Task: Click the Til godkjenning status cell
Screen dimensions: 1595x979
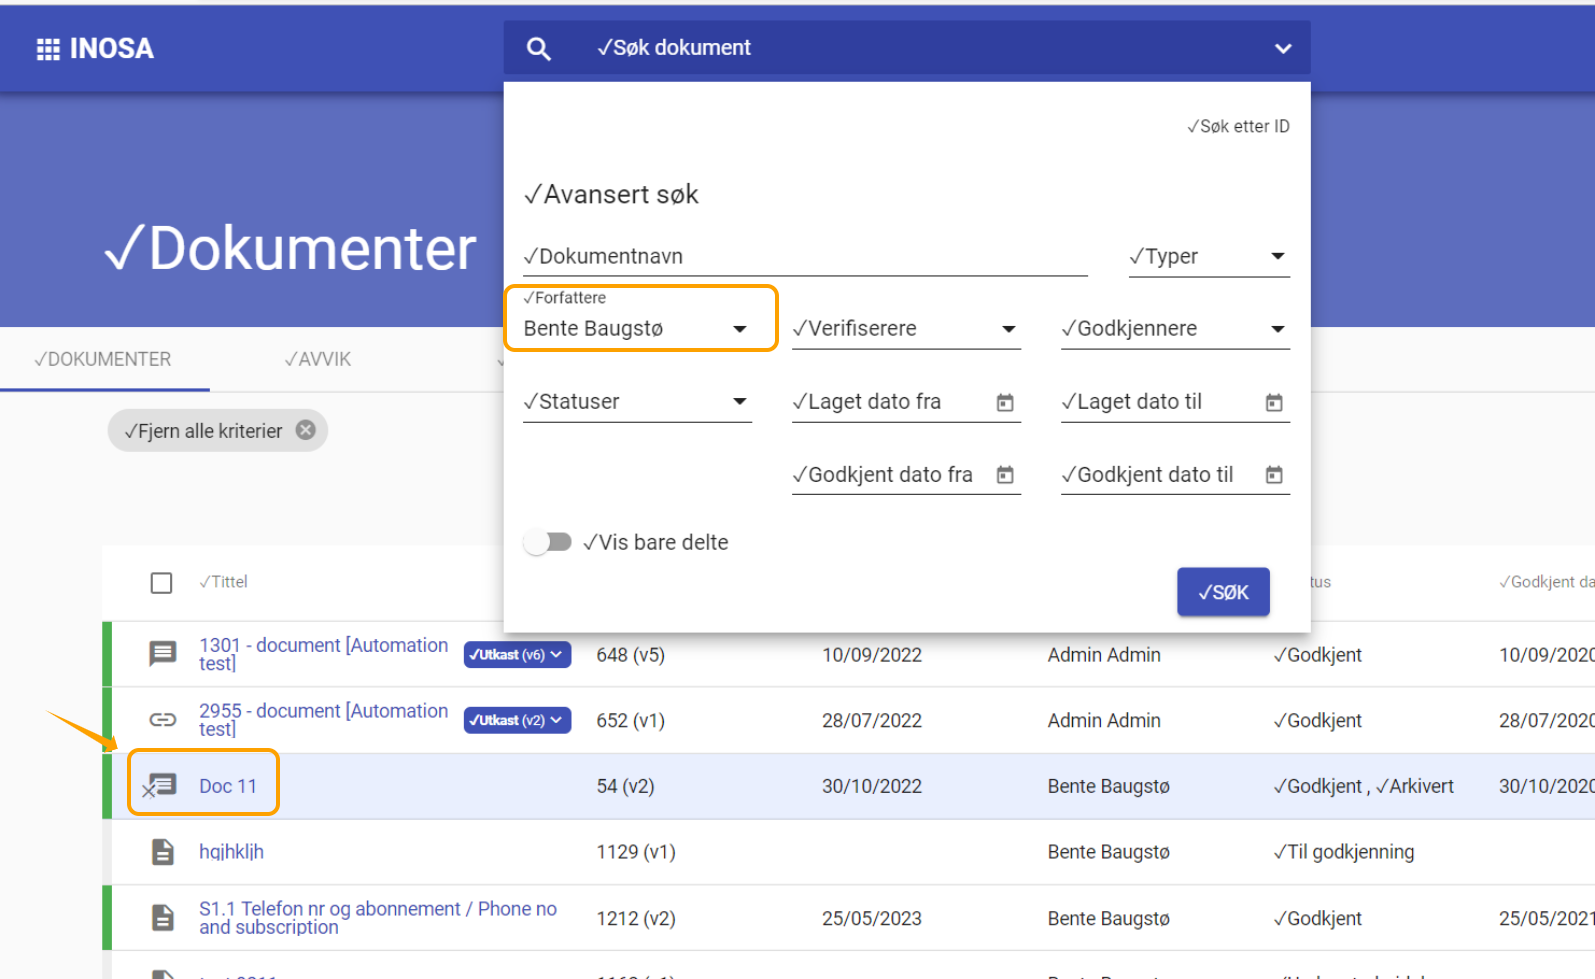Action: [1344, 852]
